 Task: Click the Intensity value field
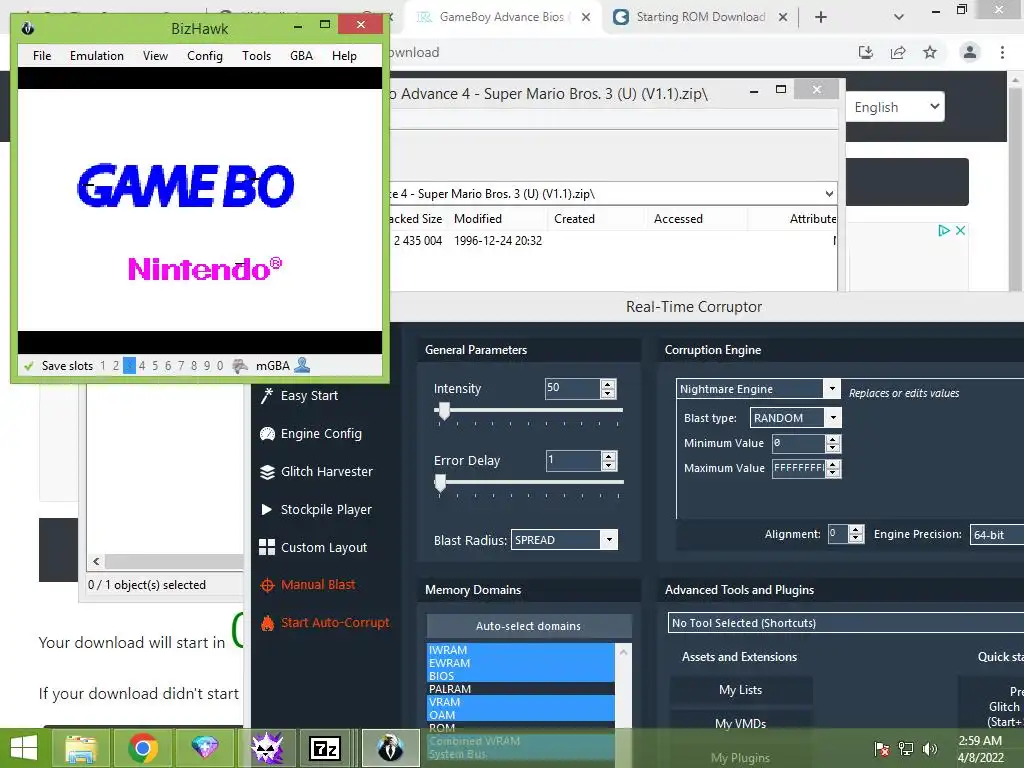(572, 389)
